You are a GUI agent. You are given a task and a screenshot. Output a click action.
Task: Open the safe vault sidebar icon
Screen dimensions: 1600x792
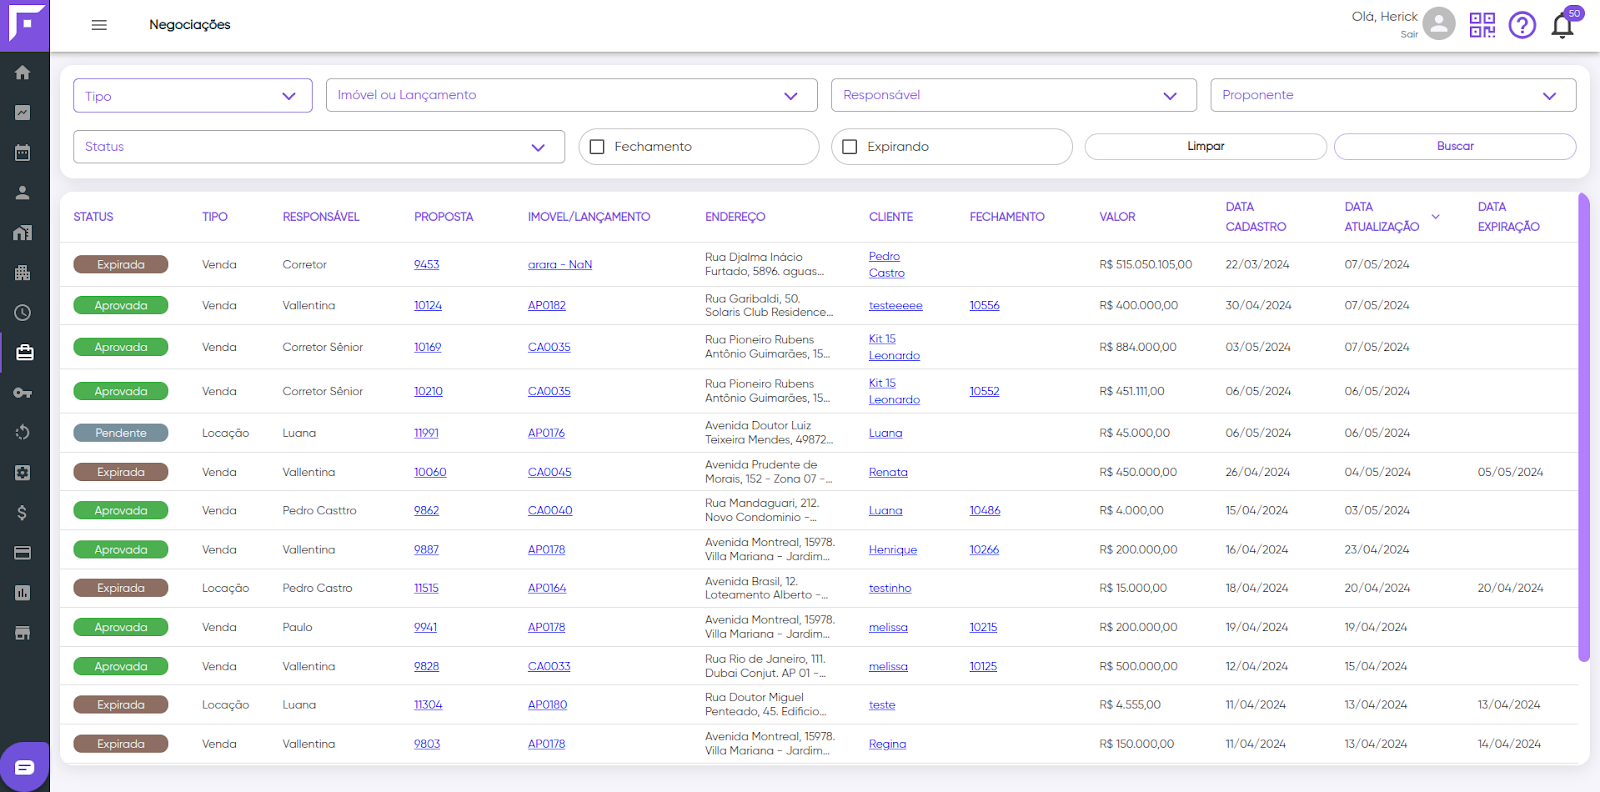click(x=22, y=472)
